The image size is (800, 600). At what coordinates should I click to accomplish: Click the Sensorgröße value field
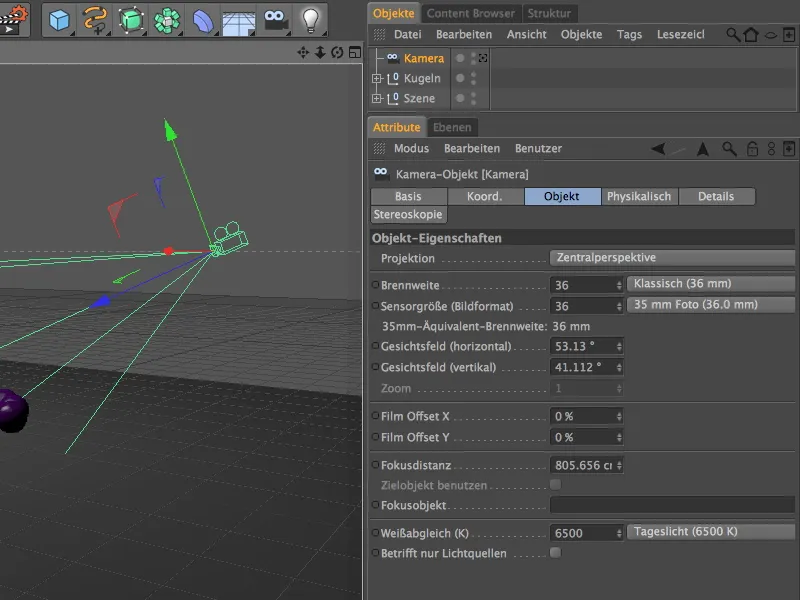point(582,306)
